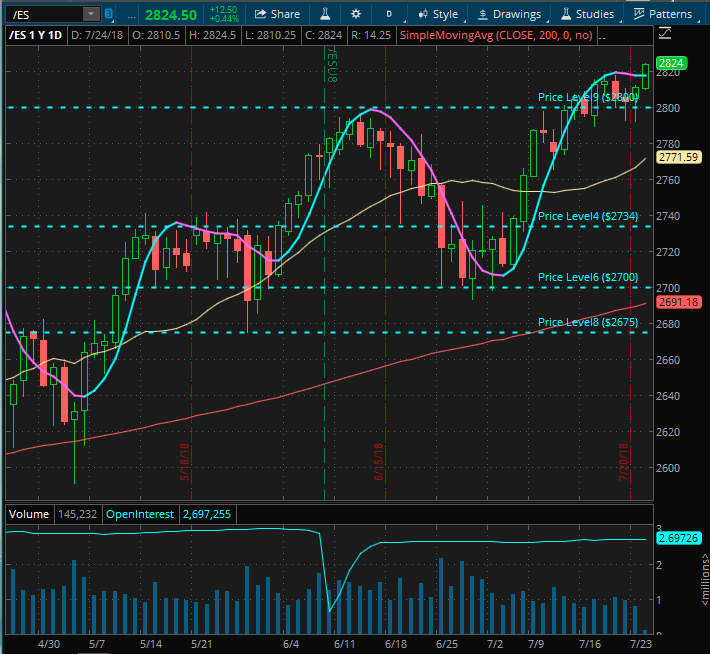Click the 2700 label on price axis
The image size is (710, 654).
tap(668, 288)
